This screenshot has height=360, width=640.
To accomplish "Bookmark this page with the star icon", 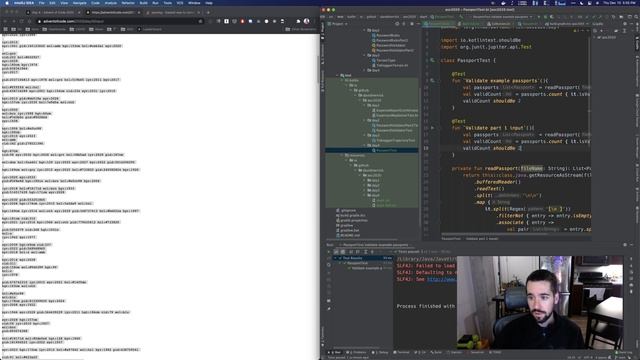I will 200,21.
